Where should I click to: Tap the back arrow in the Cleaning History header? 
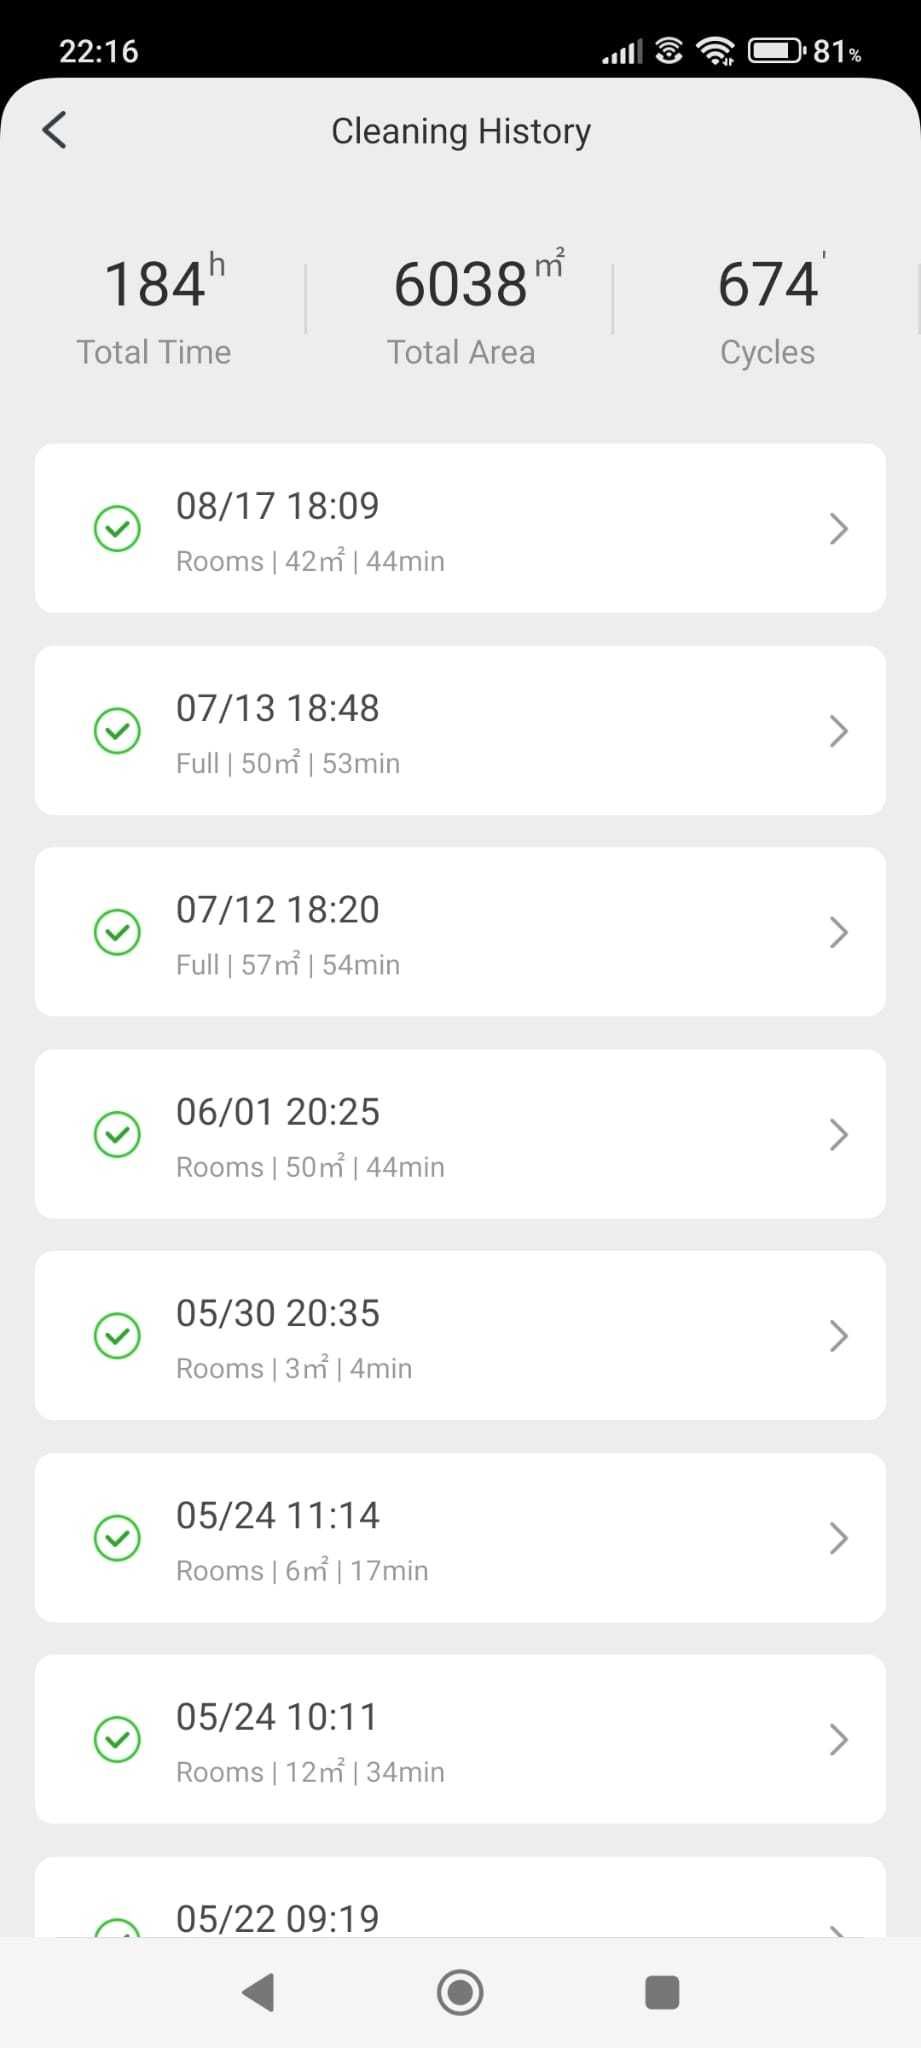(55, 130)
